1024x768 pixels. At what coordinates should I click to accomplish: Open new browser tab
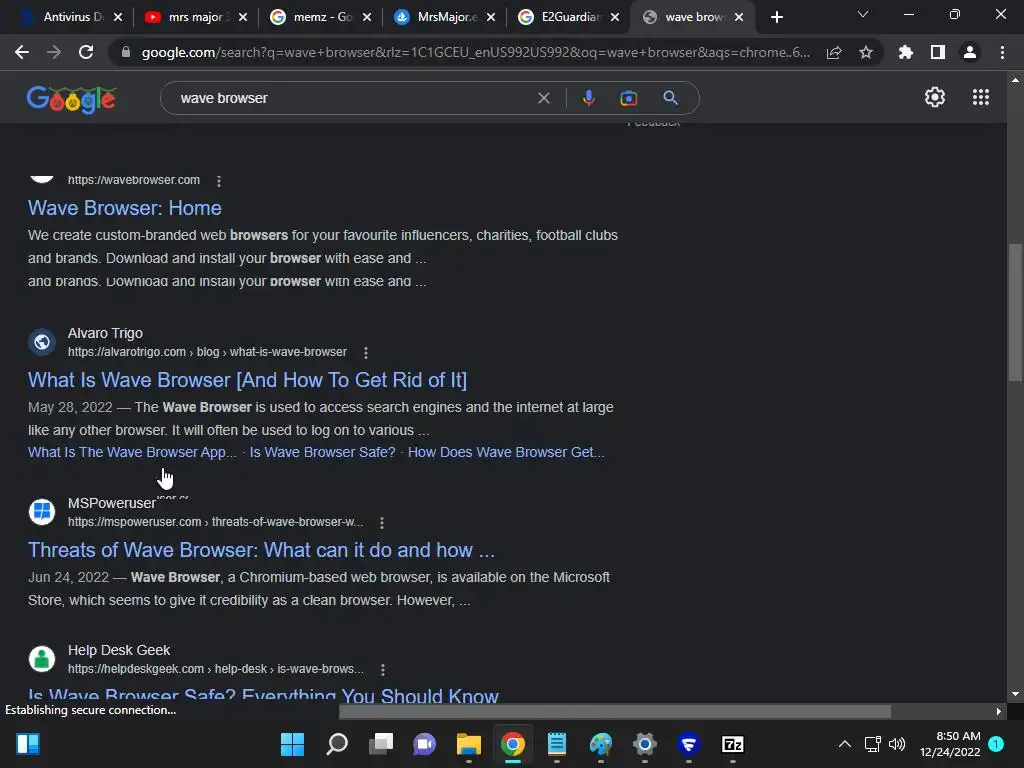tap(776, 18)
